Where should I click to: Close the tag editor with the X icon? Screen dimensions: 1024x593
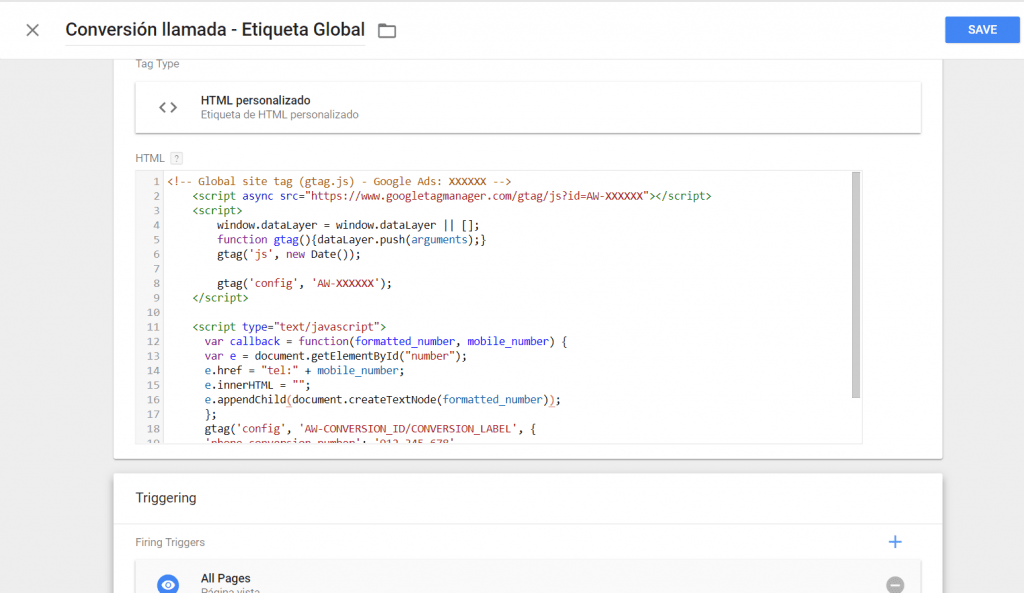coord(32,30)
